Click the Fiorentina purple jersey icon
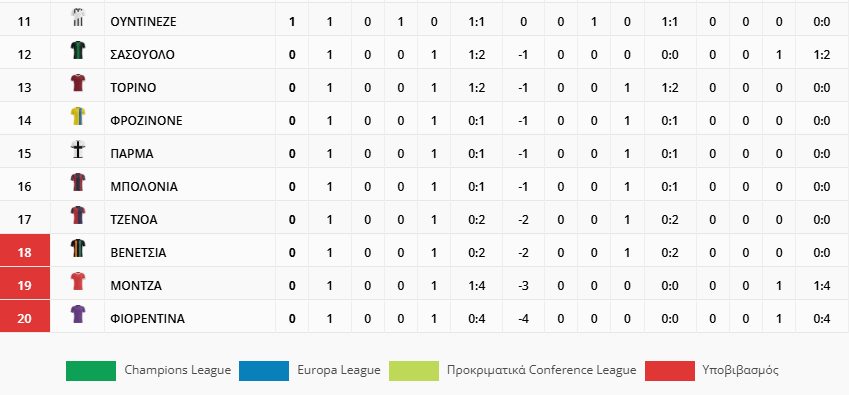 [78, 314]
